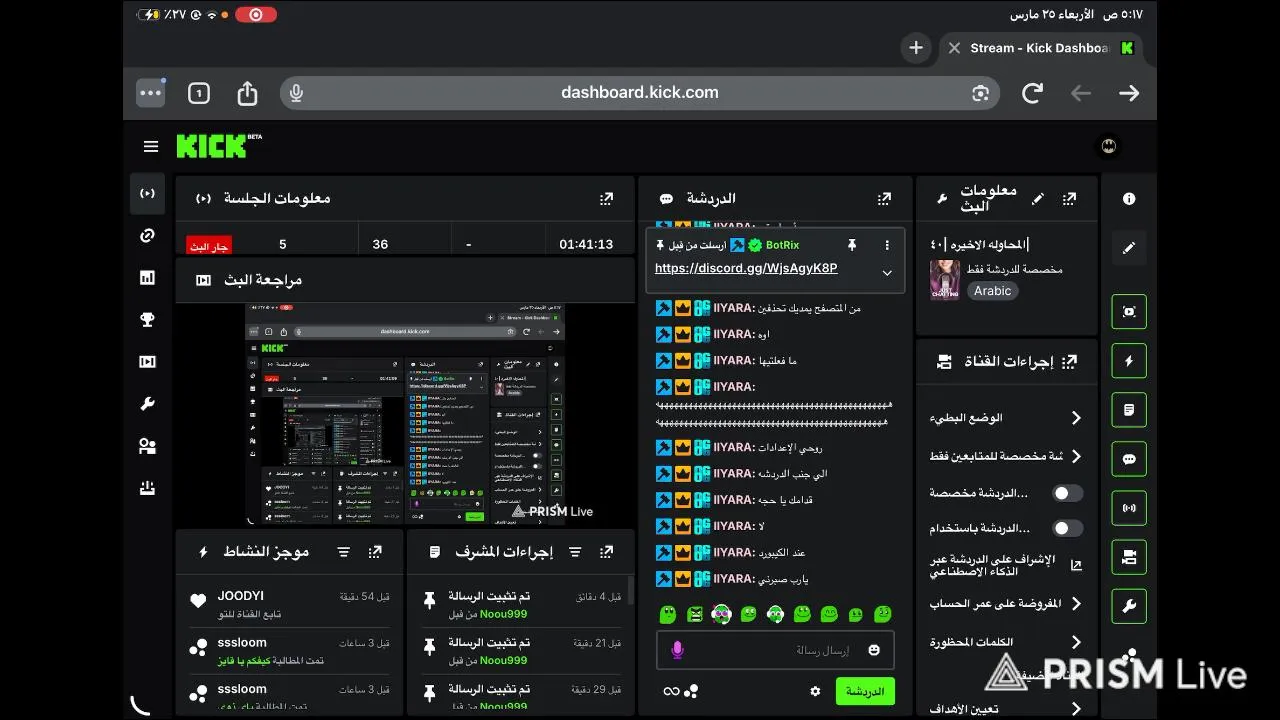Open the stream broadcast icon in left sidebar
1280x720 pixels.
click(x=148, y=193)
